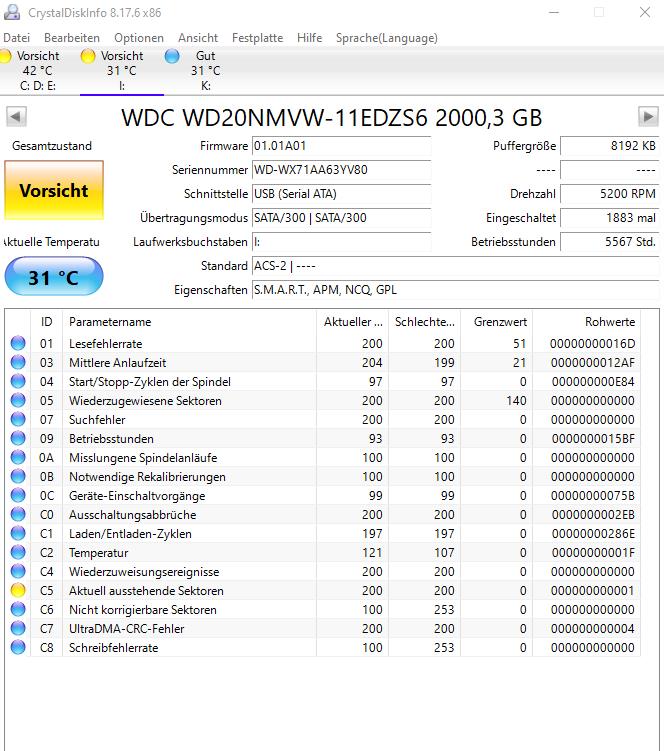Go to next disk with right arrow
Screen dimensions: 664x751
tap(648, 116)
